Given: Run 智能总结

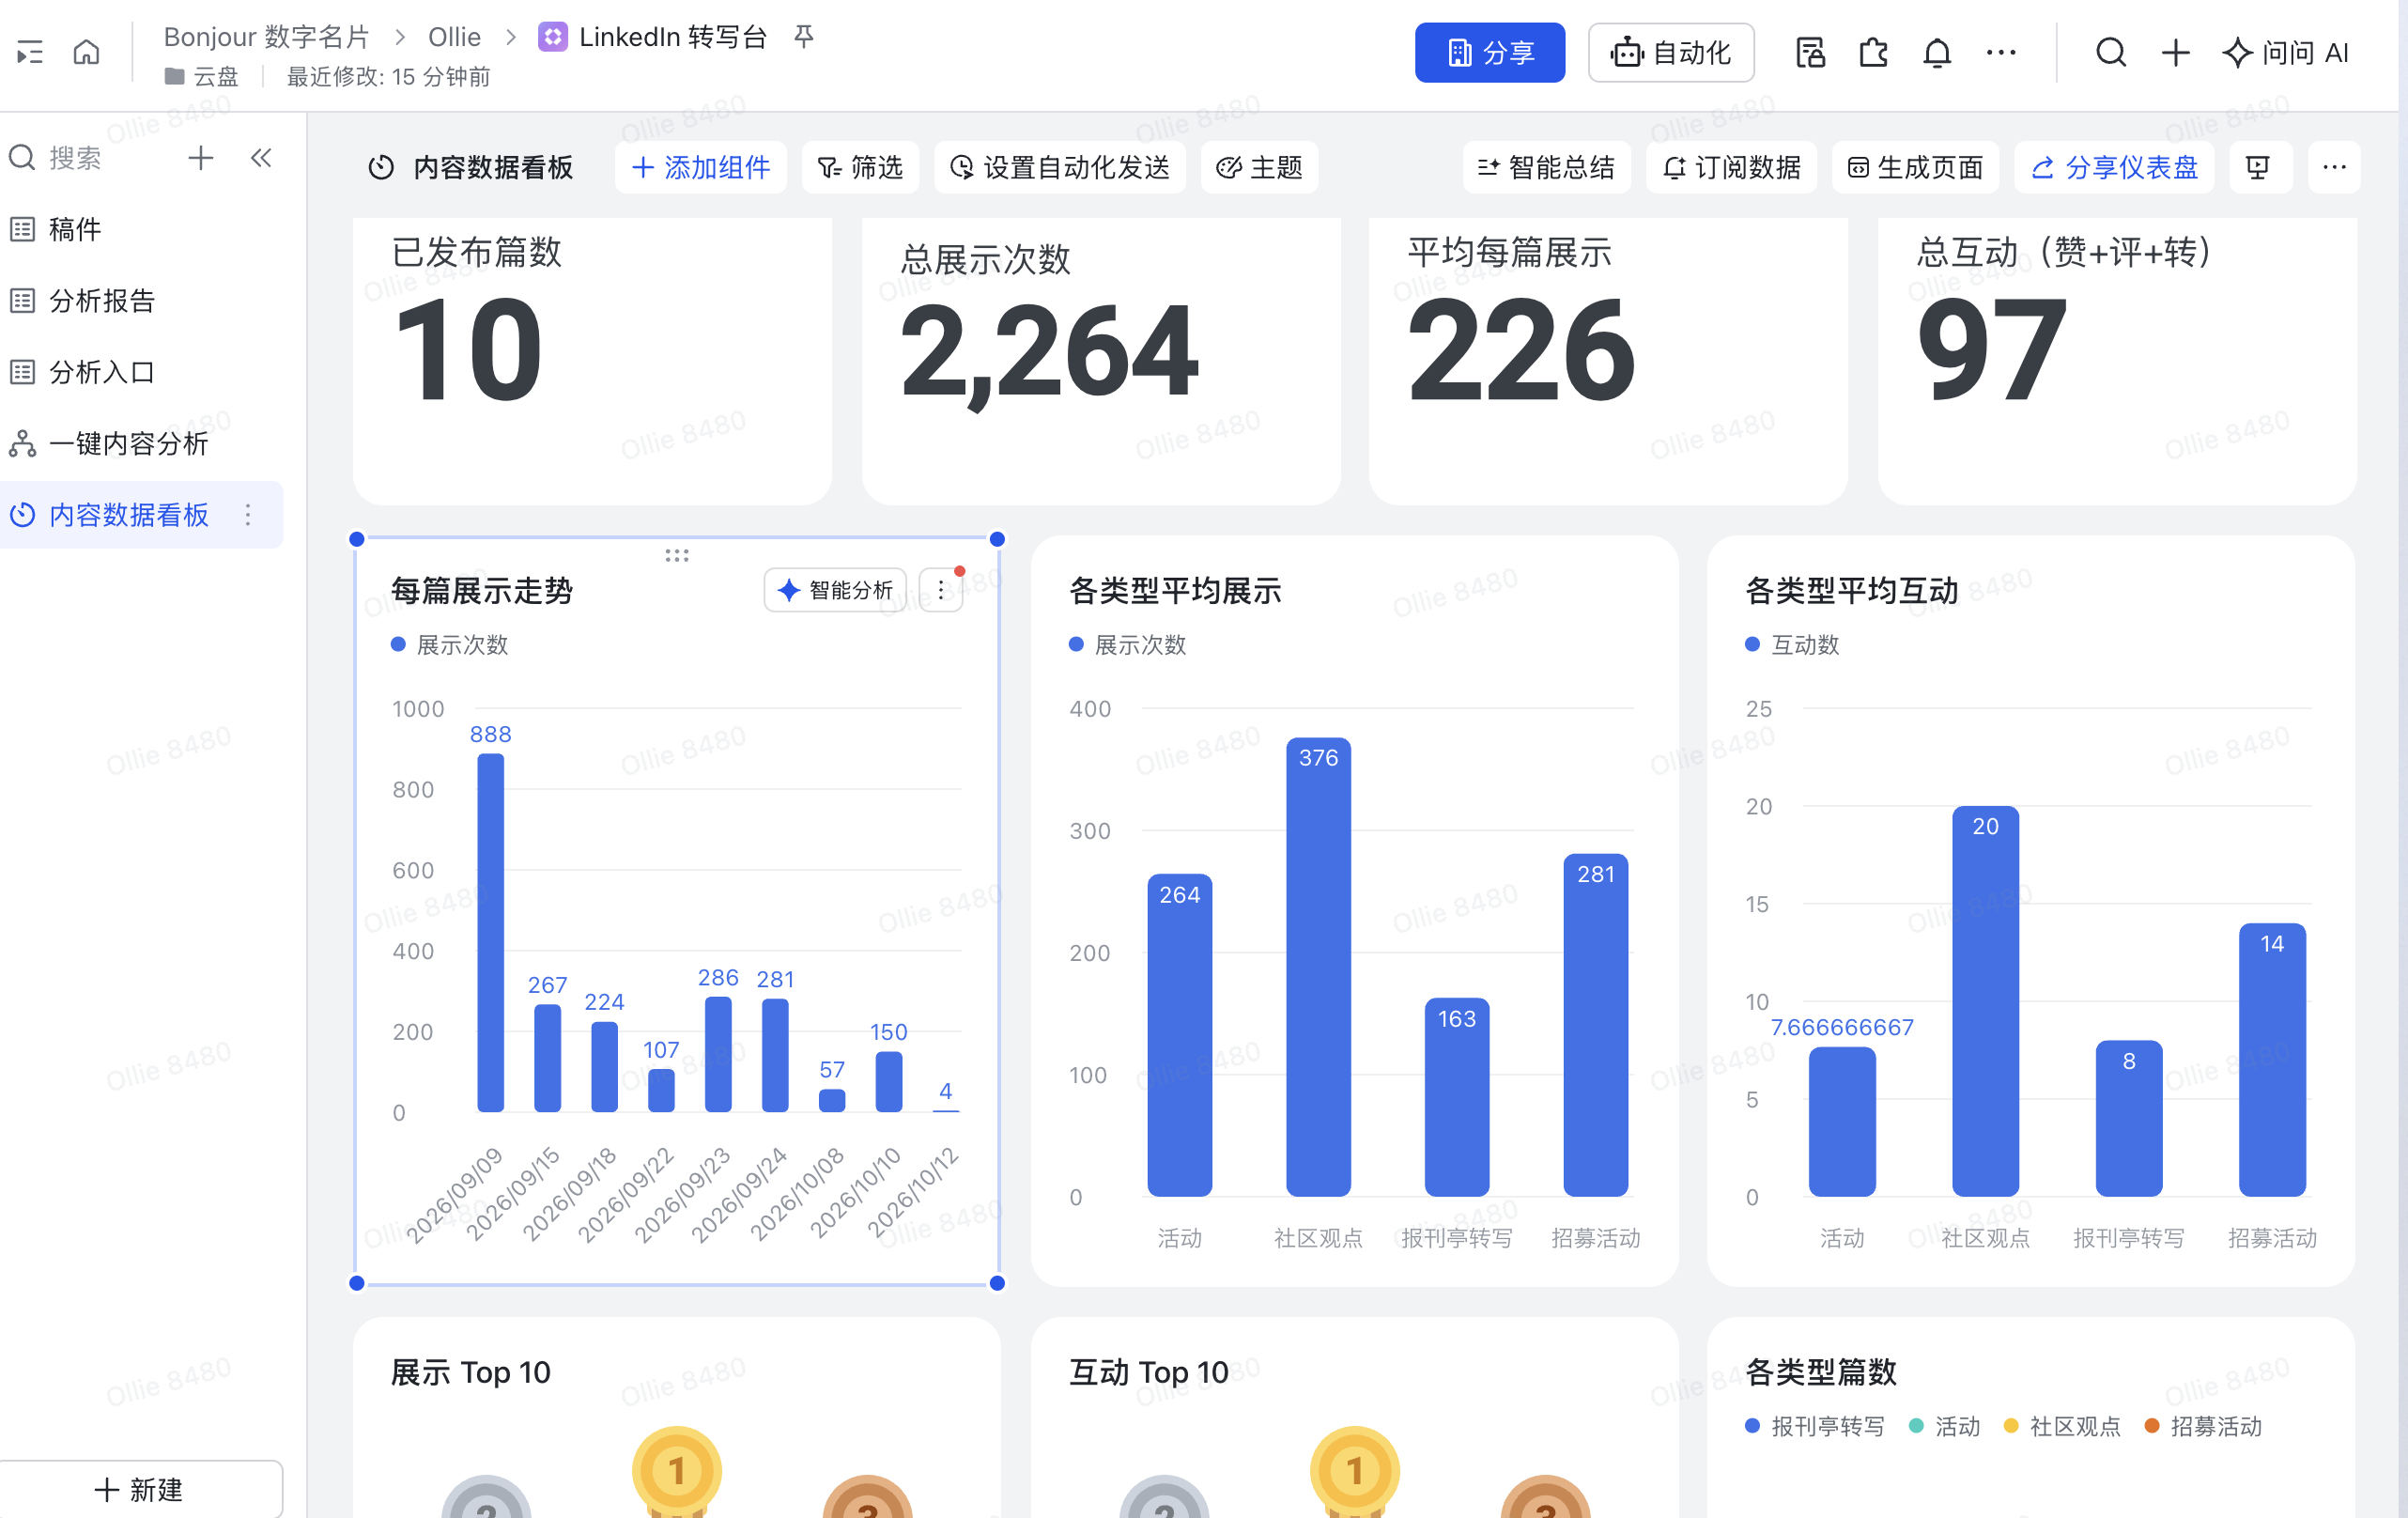Looking at the screenshot, I should pos(1546,167).
